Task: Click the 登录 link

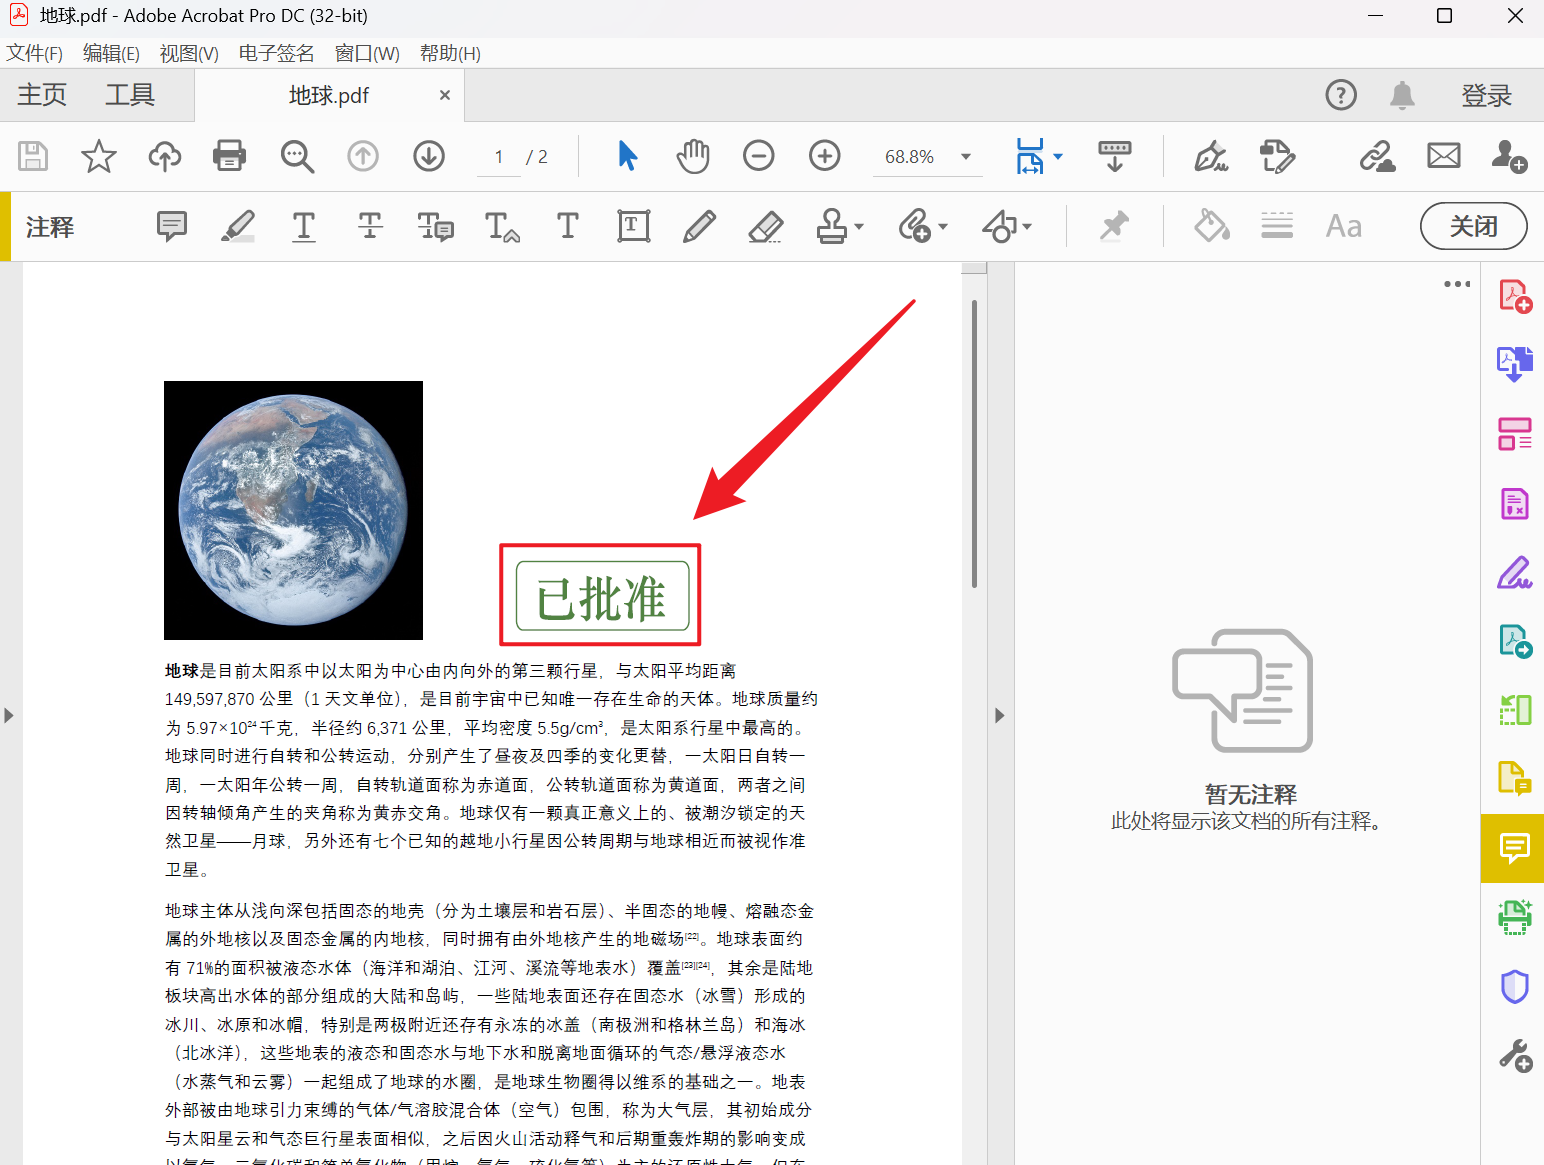Action: coord(1487,95)
